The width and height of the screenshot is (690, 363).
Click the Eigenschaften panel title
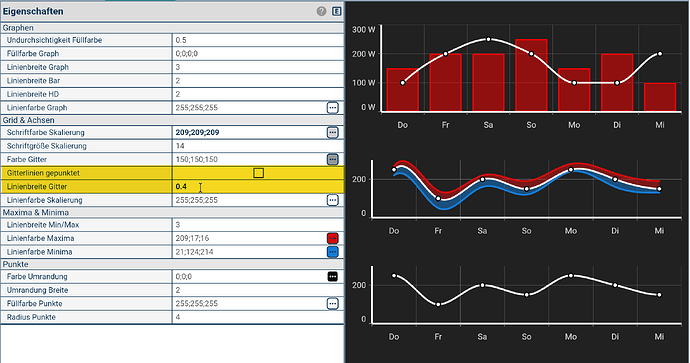click(33, 11)
